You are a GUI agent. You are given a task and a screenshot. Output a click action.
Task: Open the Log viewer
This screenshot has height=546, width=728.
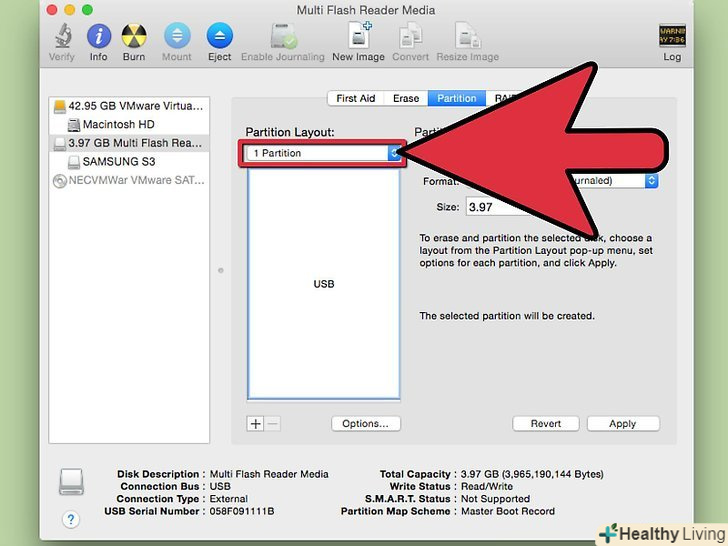pyautogui.click(x=672, y=36)
